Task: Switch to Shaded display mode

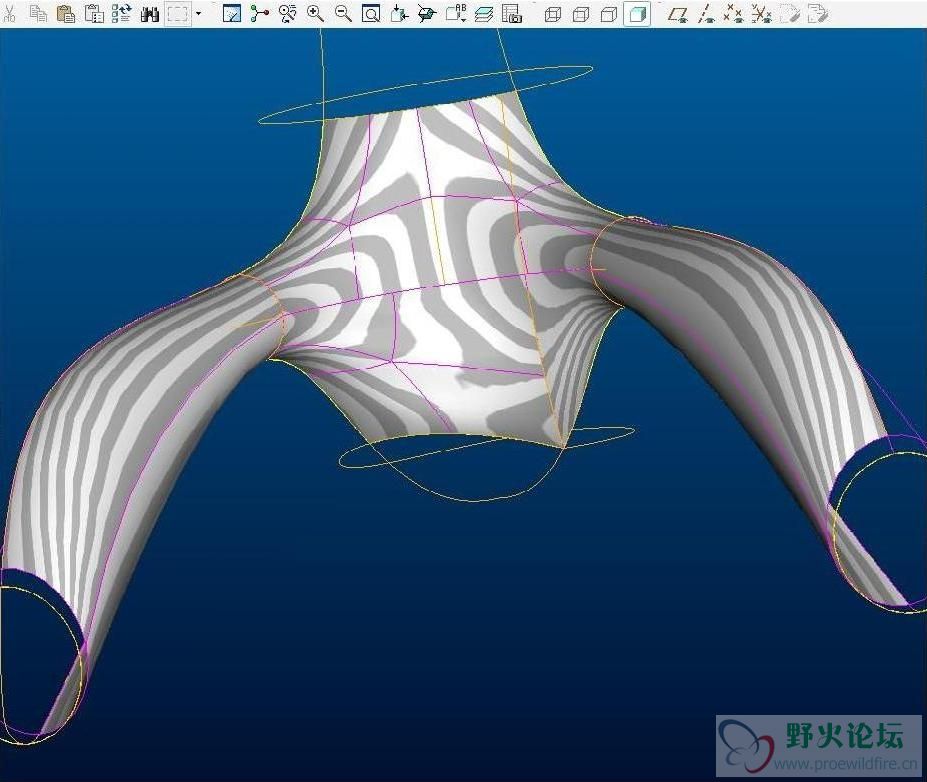Action: (x=637, y=14)
